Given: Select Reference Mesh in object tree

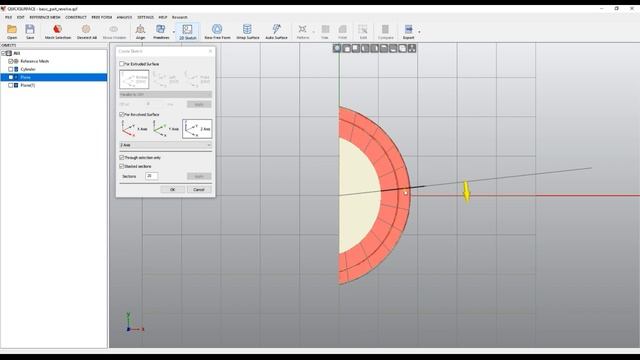Looking at the screenshot, I should point(35,61).
